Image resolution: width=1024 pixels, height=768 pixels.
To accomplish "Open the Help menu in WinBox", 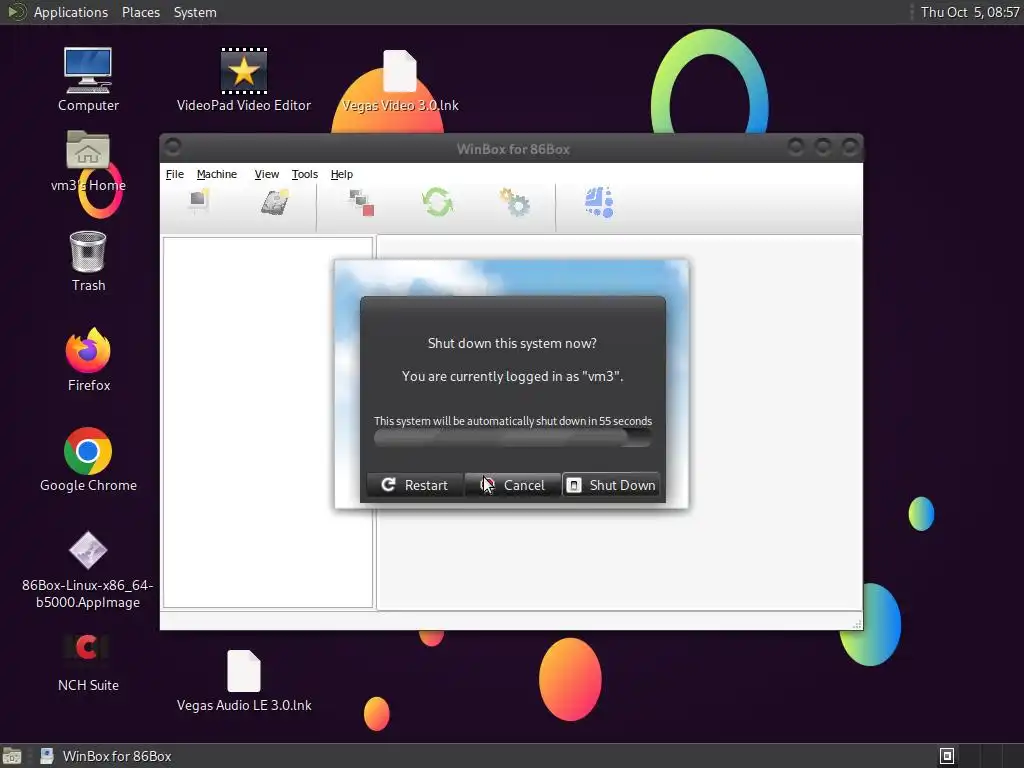I will [x=342, y=174].
